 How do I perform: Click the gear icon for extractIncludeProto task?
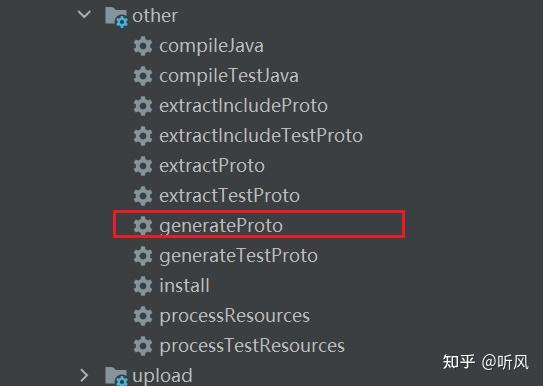(x=143, y=106)
